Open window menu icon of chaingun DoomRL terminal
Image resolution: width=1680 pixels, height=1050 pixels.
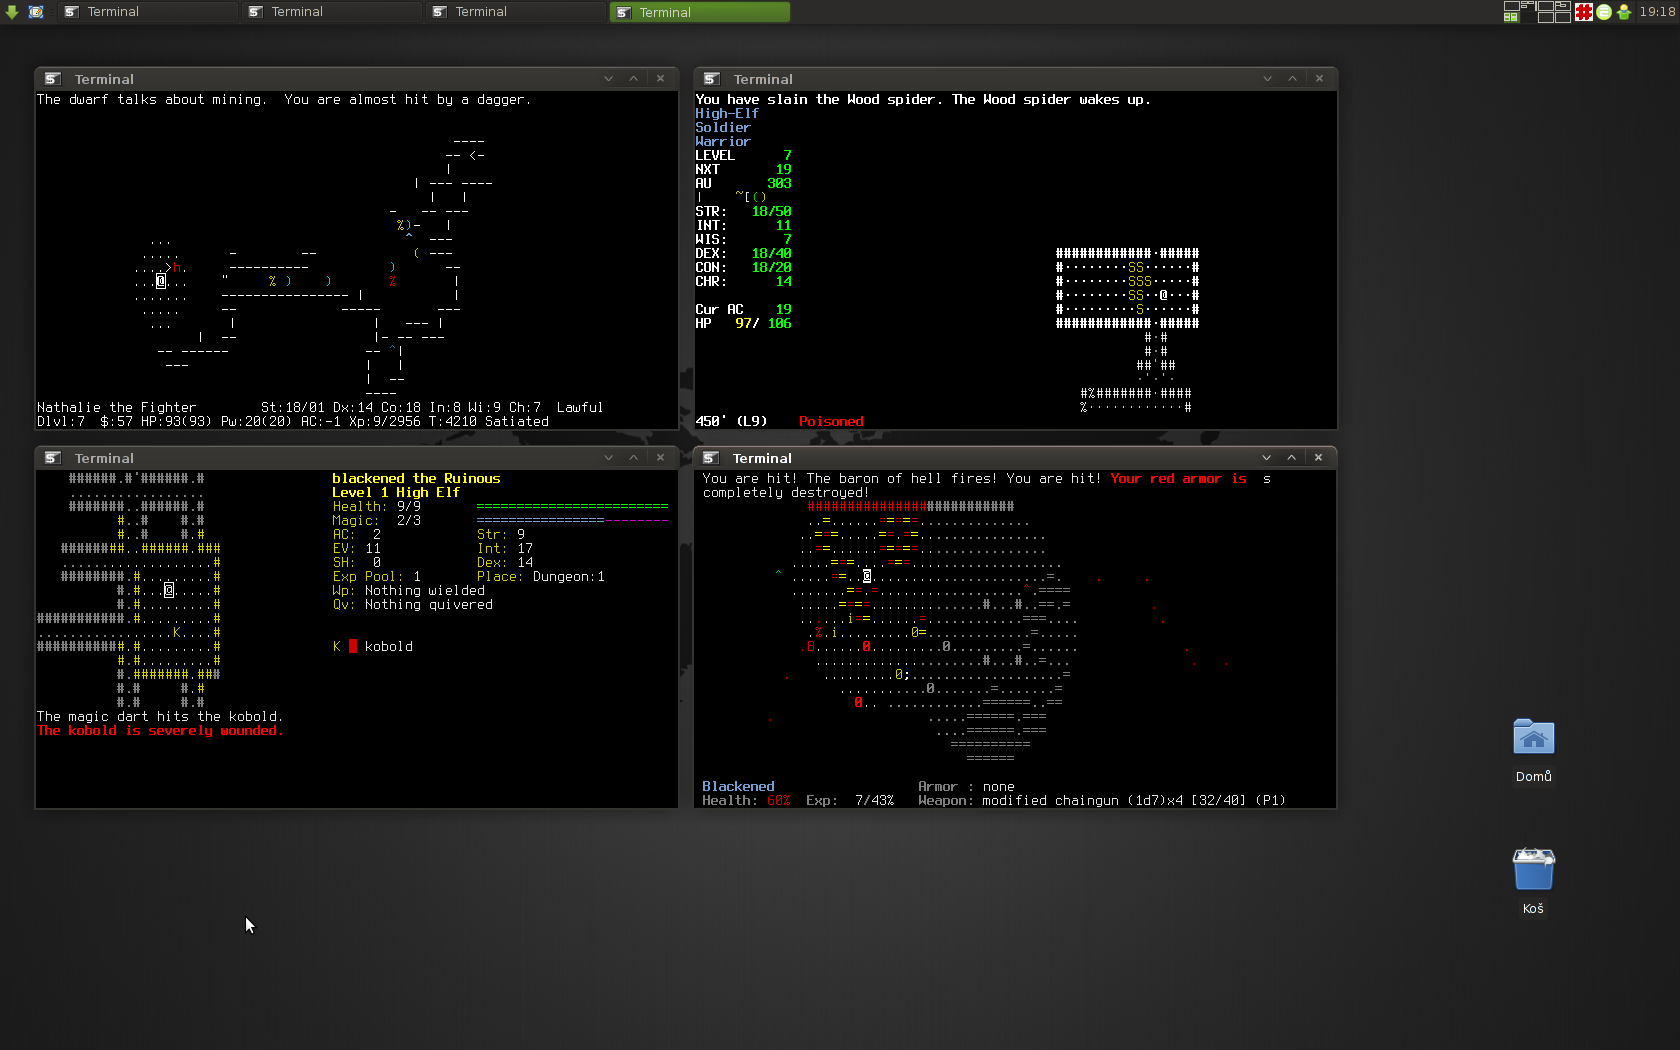coord(710,458)
